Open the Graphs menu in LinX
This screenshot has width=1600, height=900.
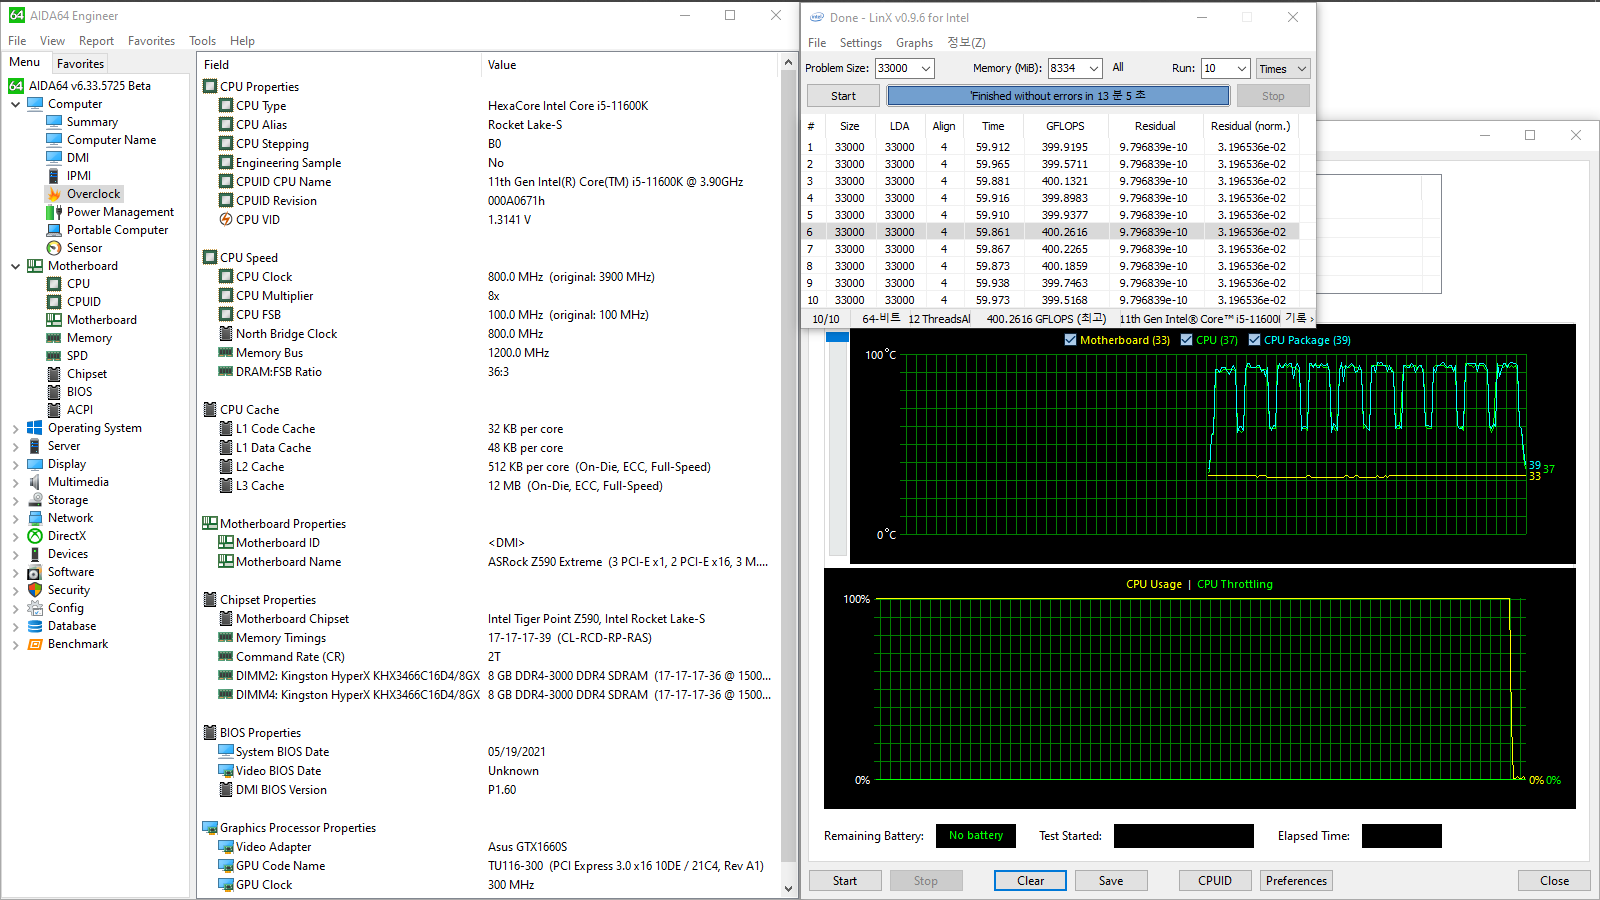(914, 43)
